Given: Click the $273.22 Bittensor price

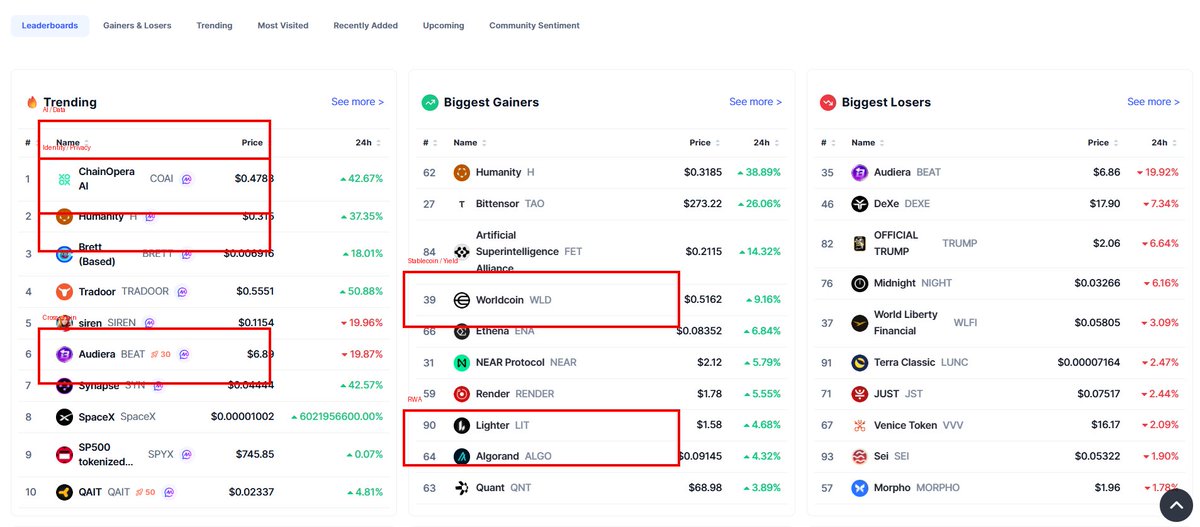Looking at the screenshot, I should (x=703, y=204).
